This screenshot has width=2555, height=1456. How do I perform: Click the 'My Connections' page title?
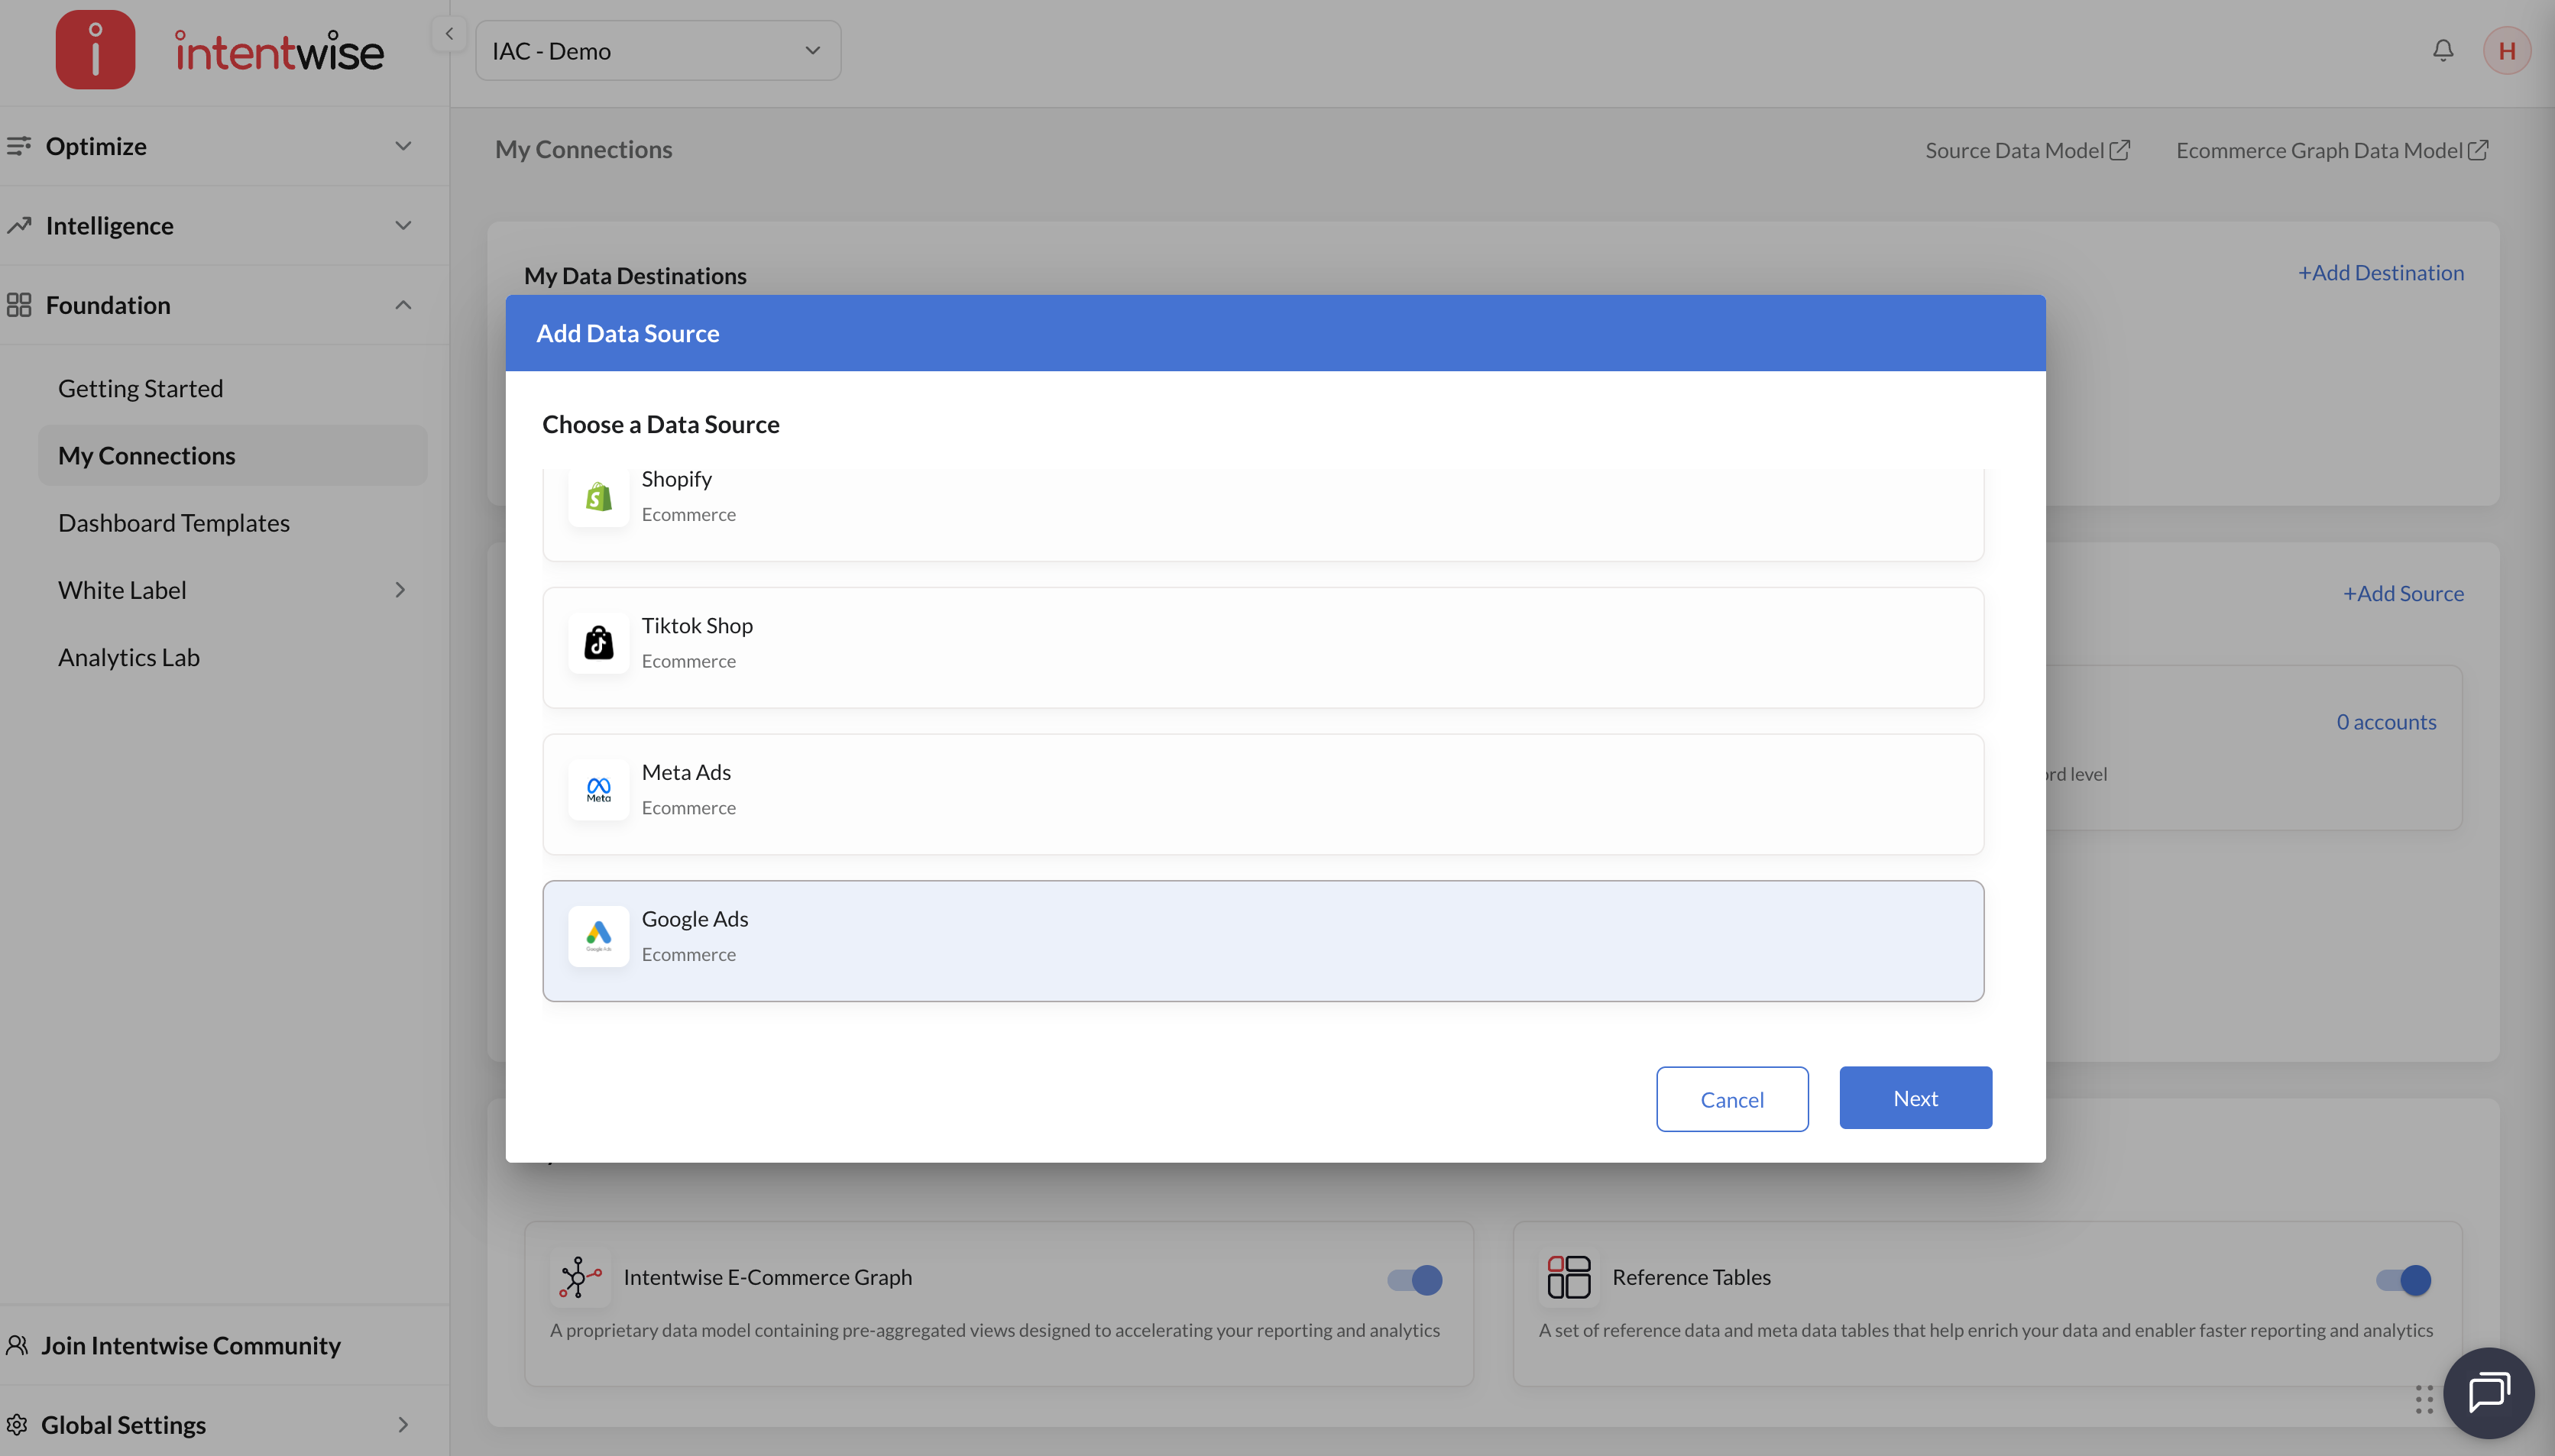[x=583, y=149]
